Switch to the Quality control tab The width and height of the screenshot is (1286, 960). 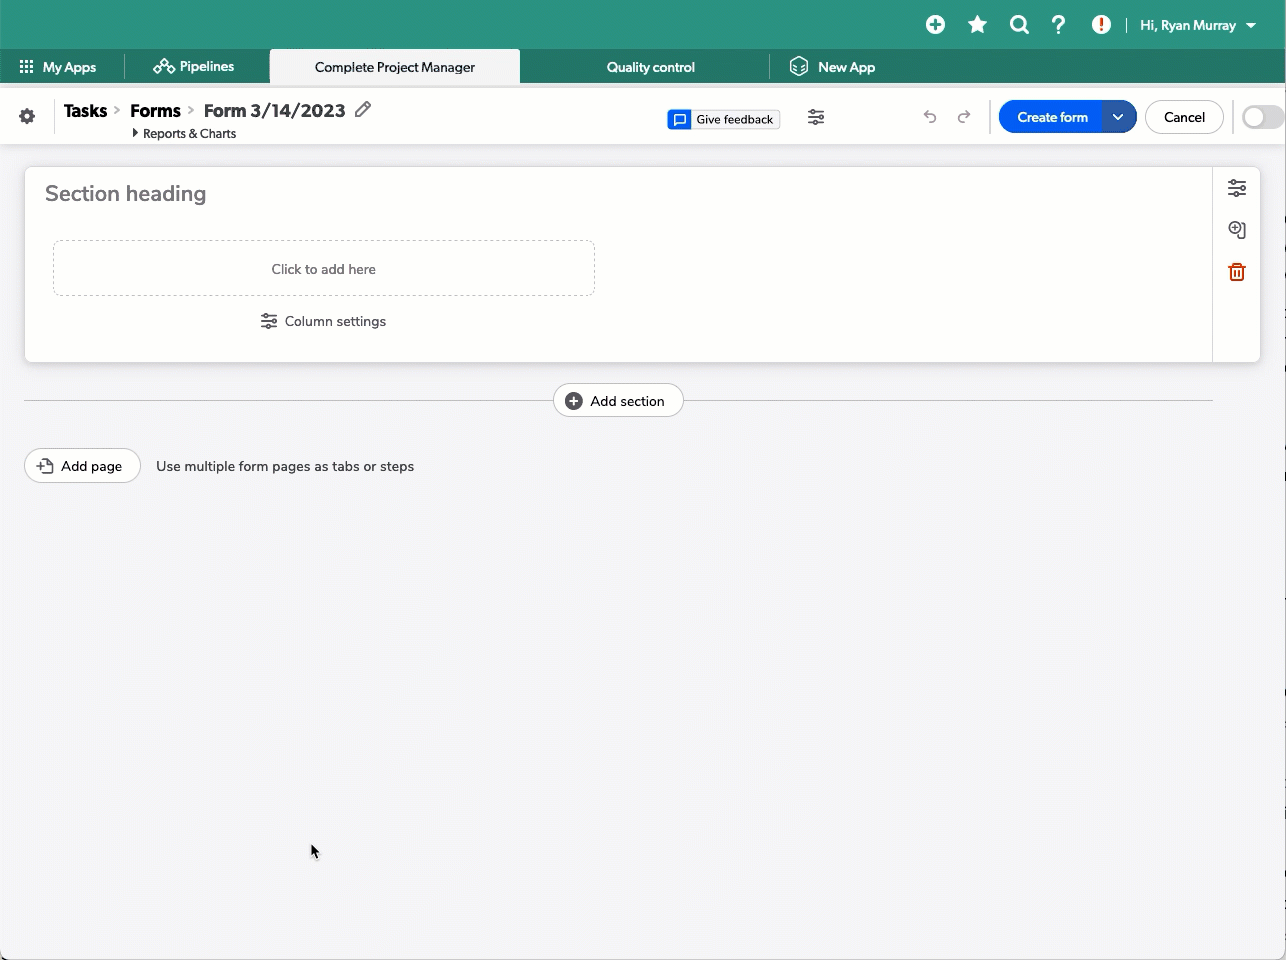pyautogui.click(x=650, y=66)
